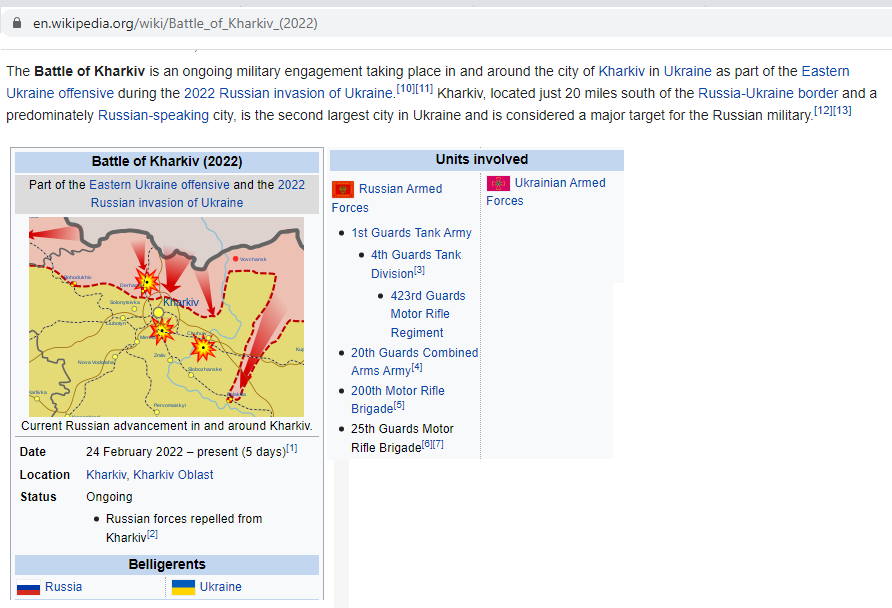Click citation [10] in the intro

pyautogui.click(x=405, y=89)
